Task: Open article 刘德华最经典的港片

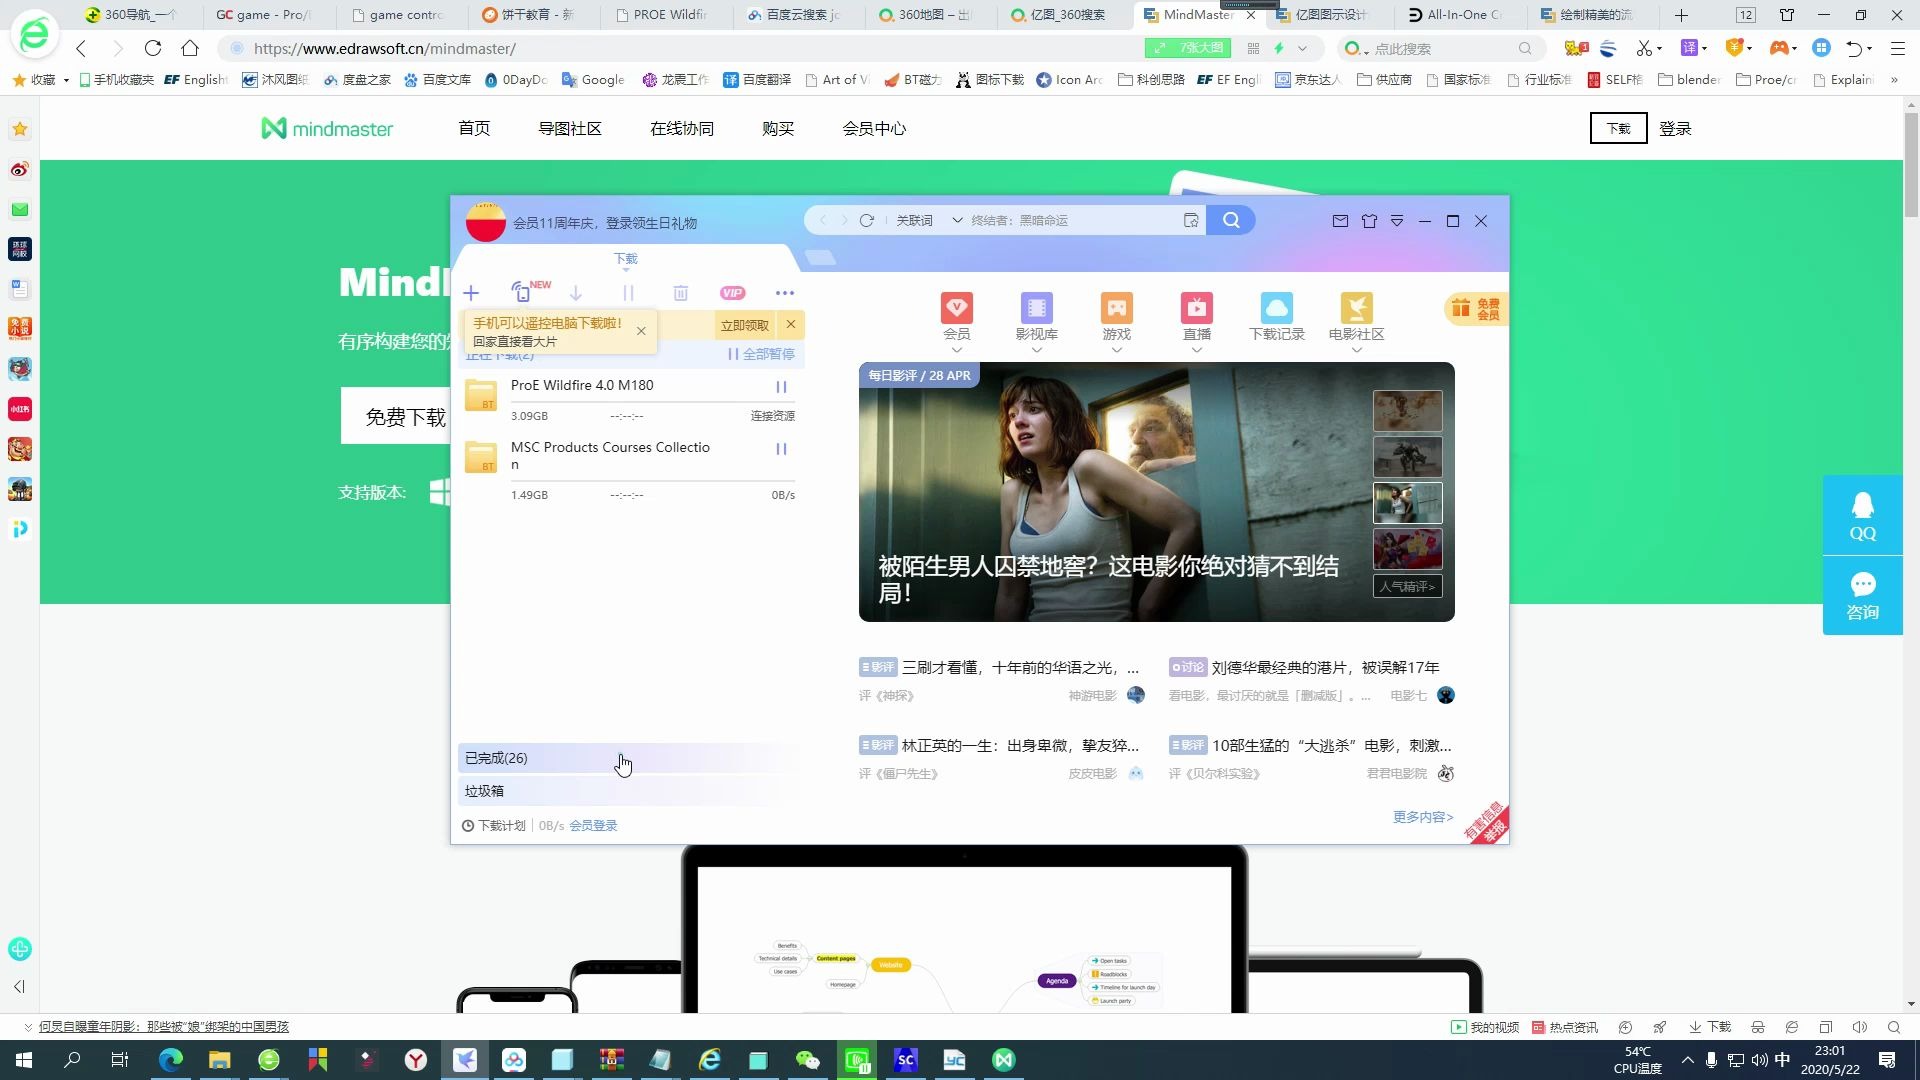Action: point(1325,667)
